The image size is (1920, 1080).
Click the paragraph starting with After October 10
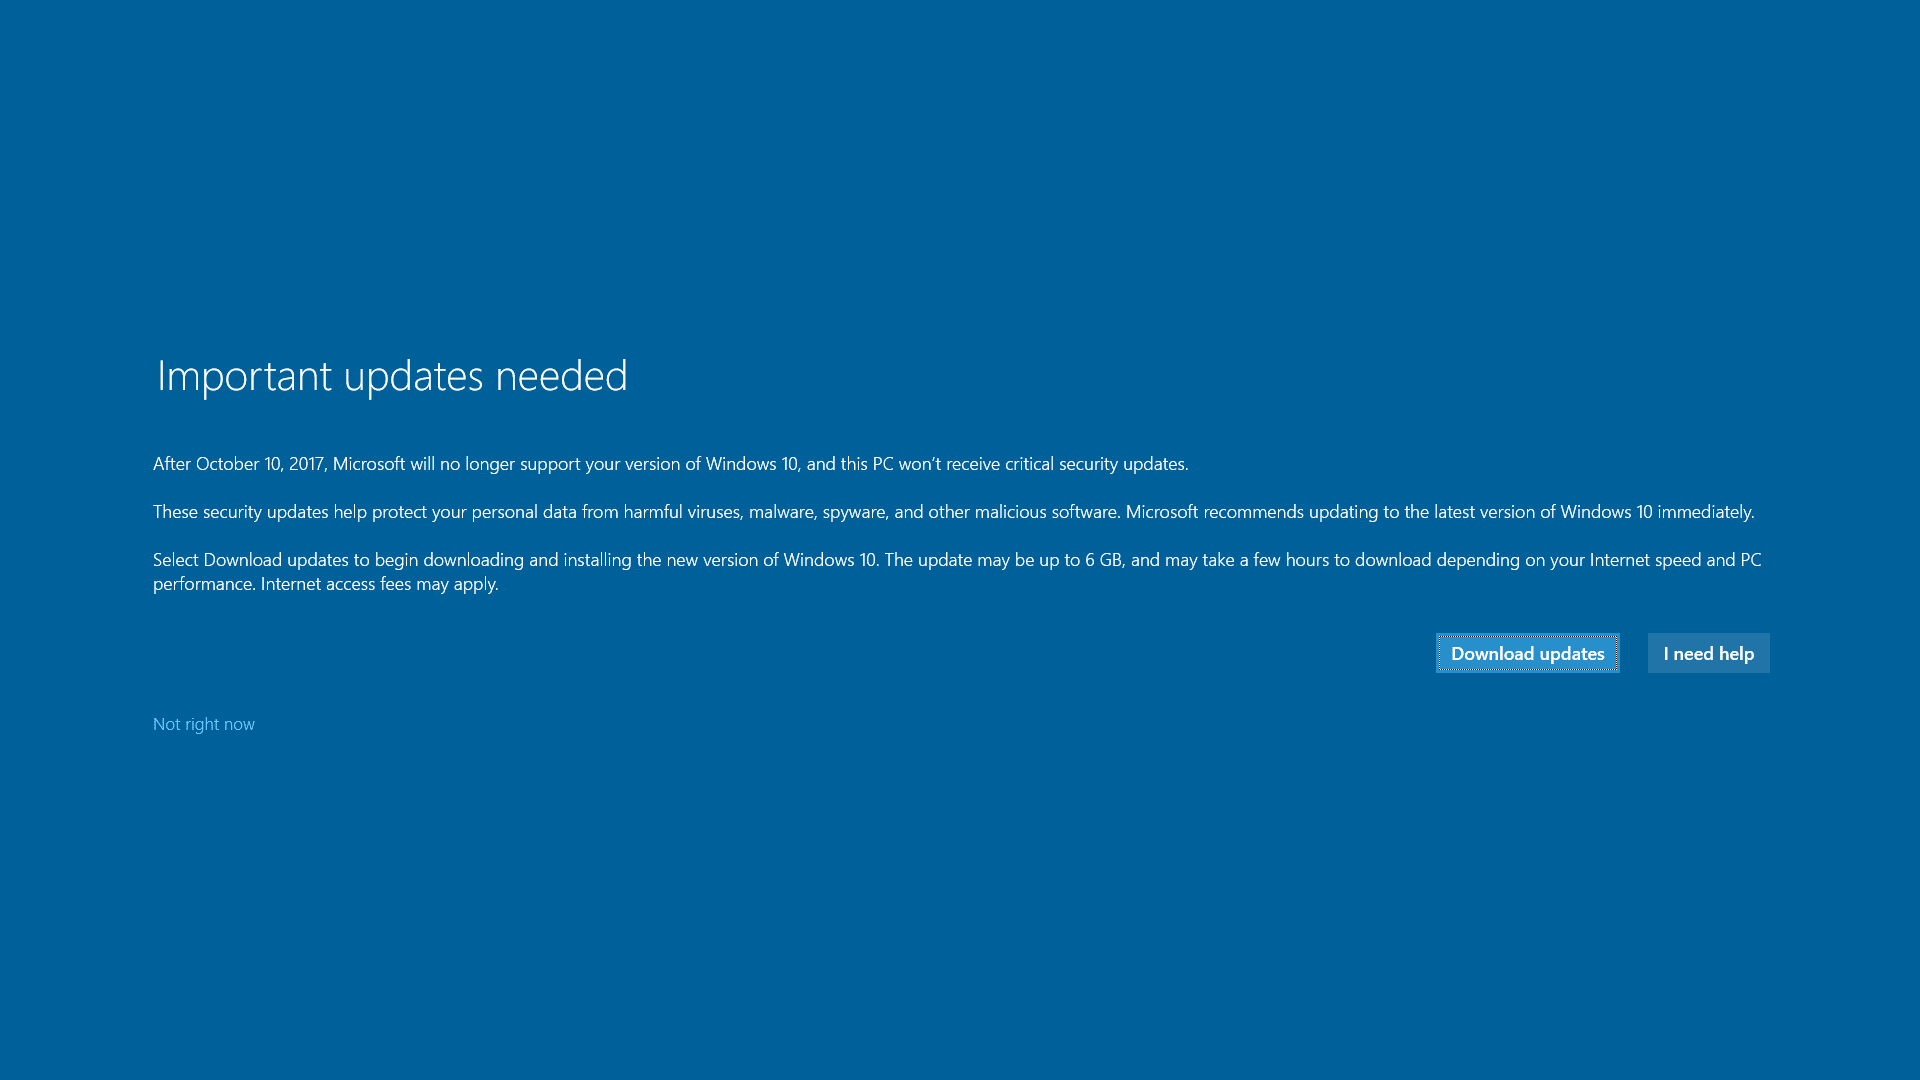coord(671,464)
